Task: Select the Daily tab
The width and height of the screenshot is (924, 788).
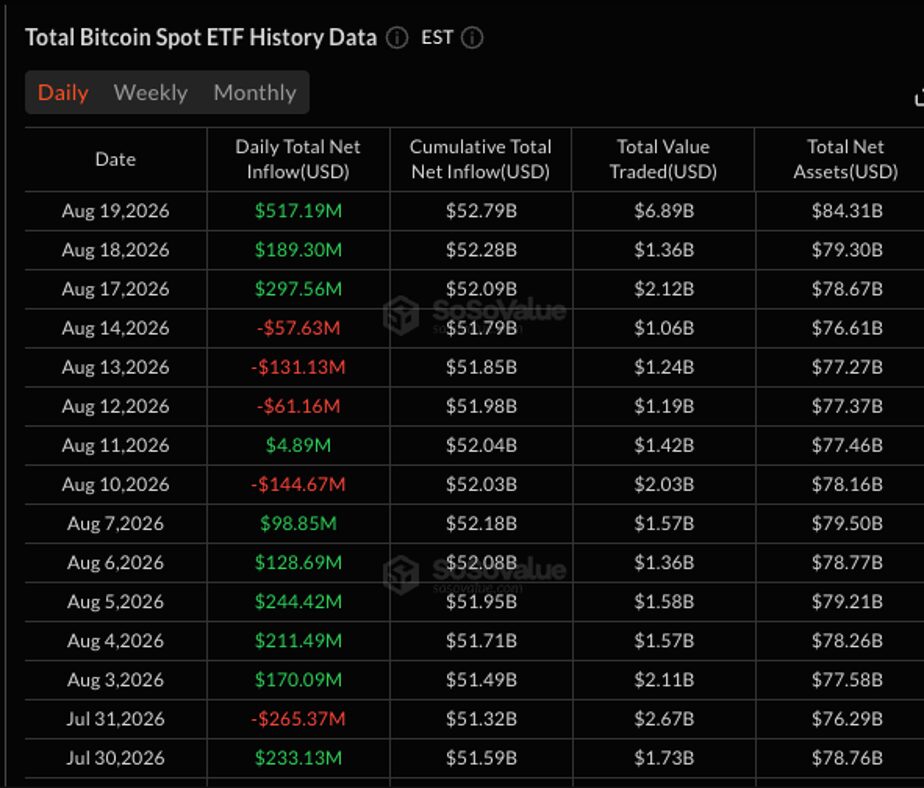Action: [x=63, y=93]
